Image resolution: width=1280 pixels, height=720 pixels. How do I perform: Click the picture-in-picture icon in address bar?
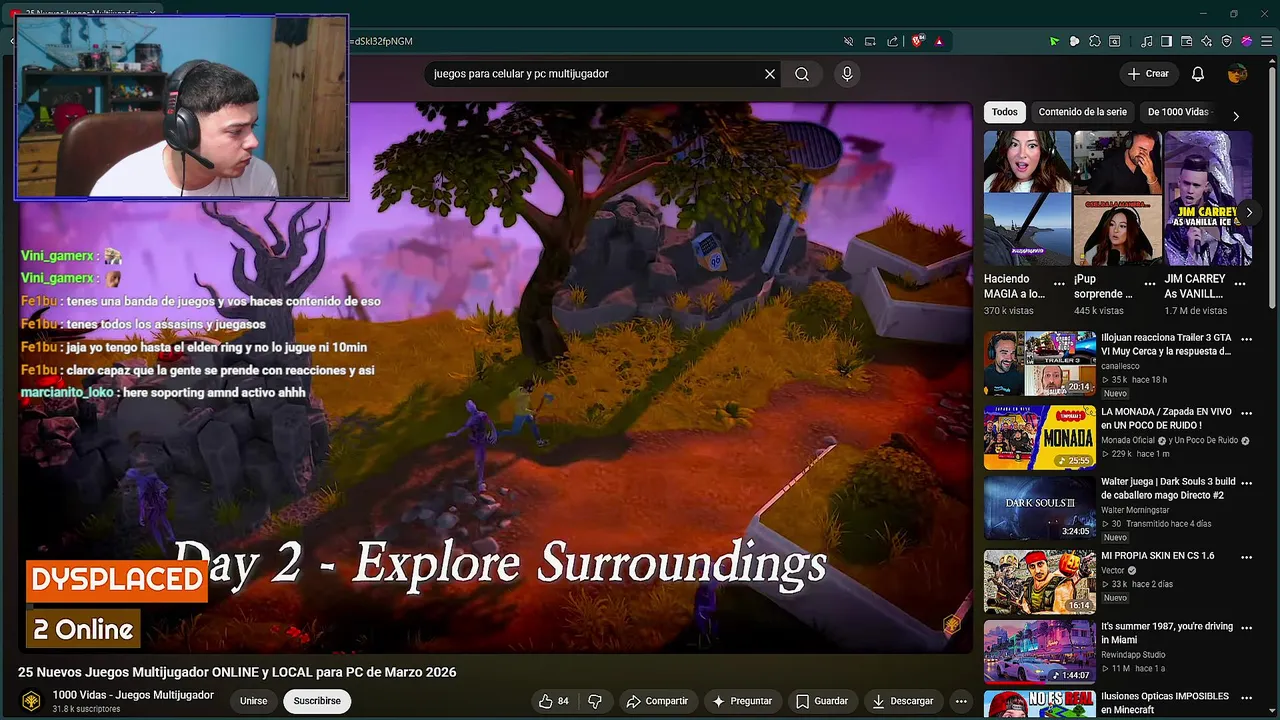click(x=870, y=41)
